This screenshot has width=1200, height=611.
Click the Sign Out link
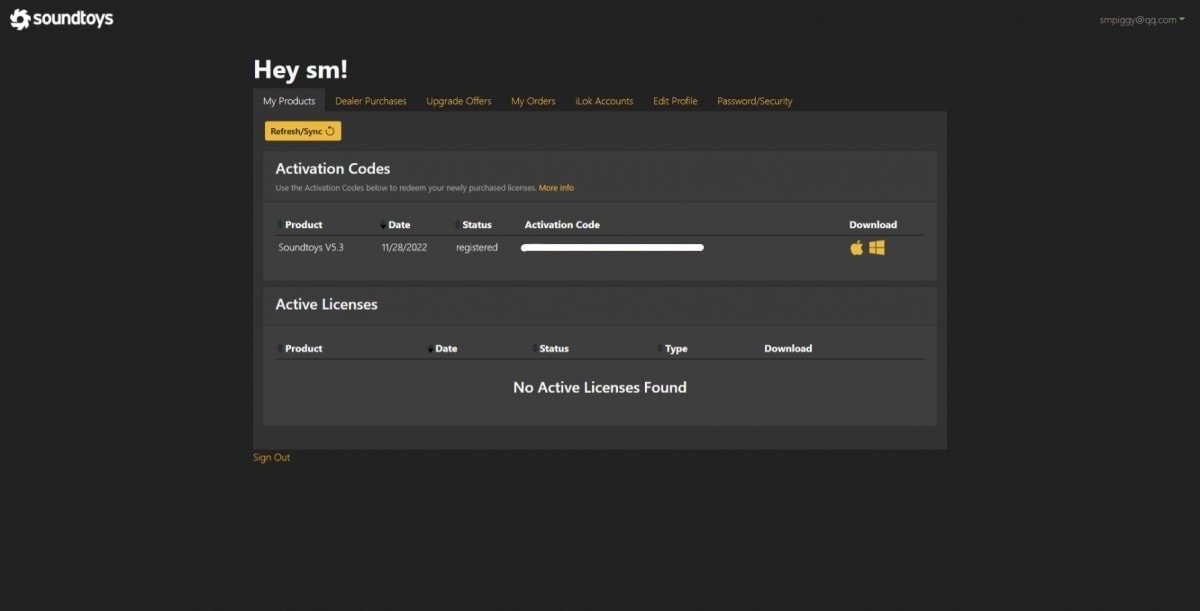(x=271, y=457)
